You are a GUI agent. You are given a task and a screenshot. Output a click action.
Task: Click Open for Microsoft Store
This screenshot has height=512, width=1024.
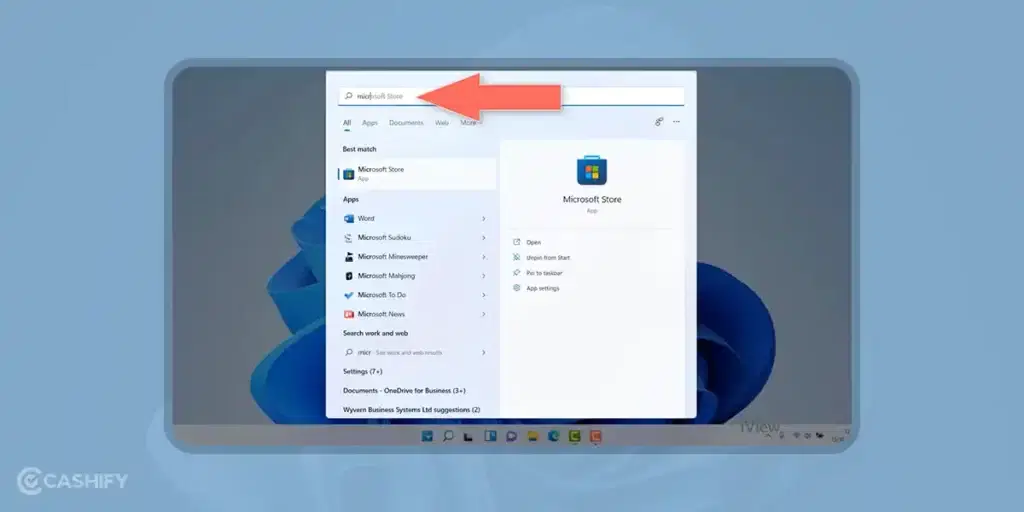click(534, 242)
